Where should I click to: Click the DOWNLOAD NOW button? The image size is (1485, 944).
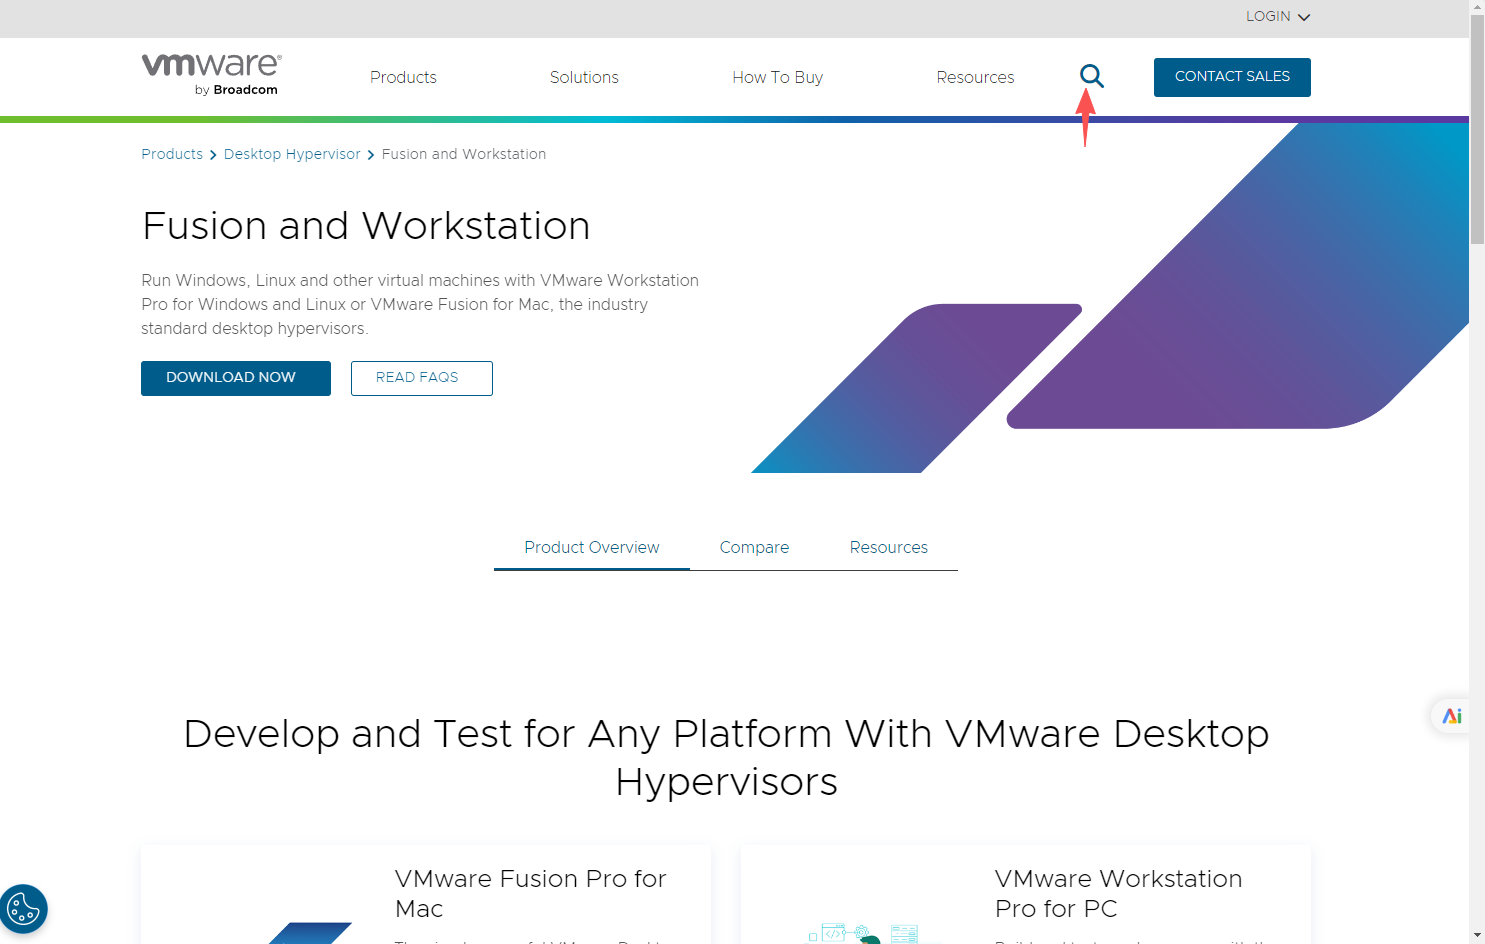pos(236,378)
